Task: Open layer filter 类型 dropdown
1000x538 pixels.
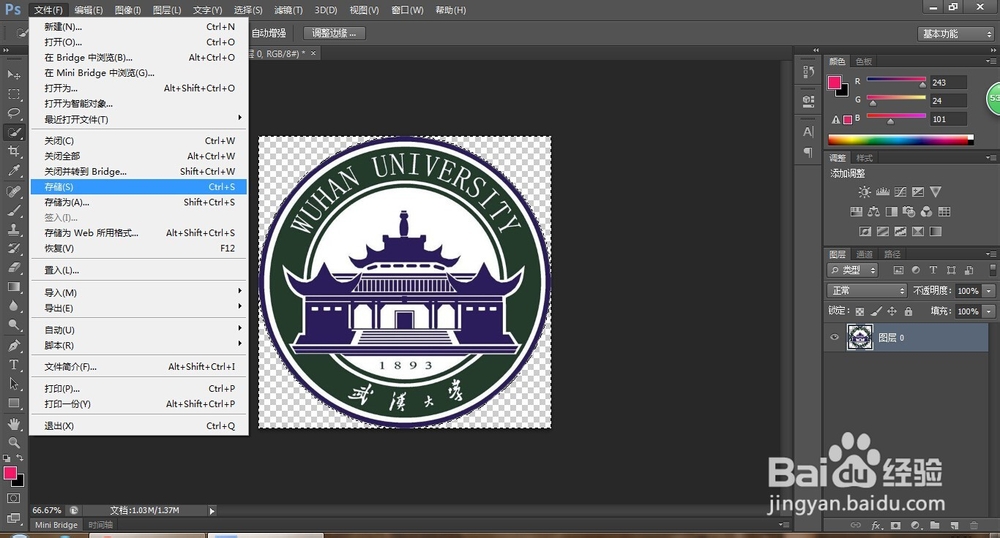Action: pyautogui.click(x=852, y=270)
